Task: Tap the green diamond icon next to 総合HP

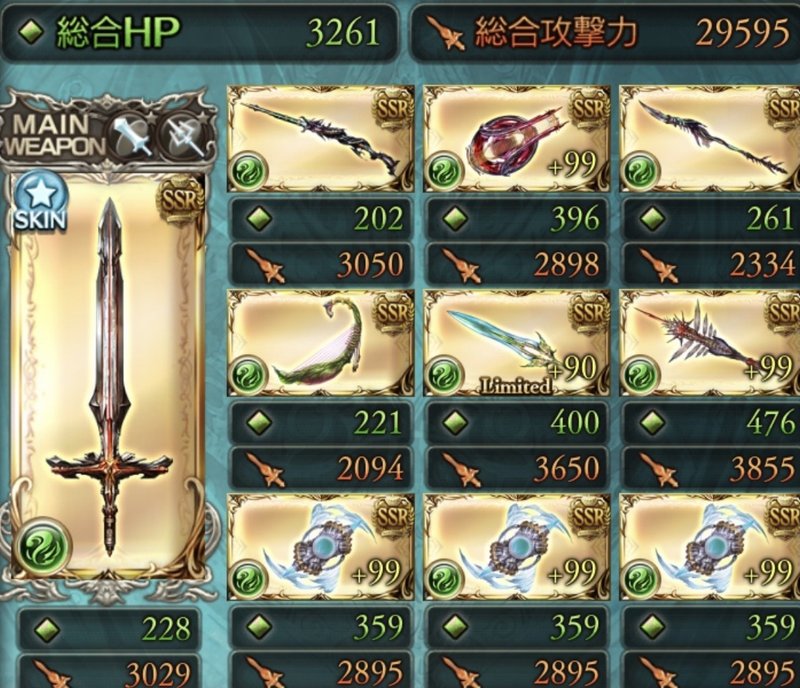Action: [30, 32]
